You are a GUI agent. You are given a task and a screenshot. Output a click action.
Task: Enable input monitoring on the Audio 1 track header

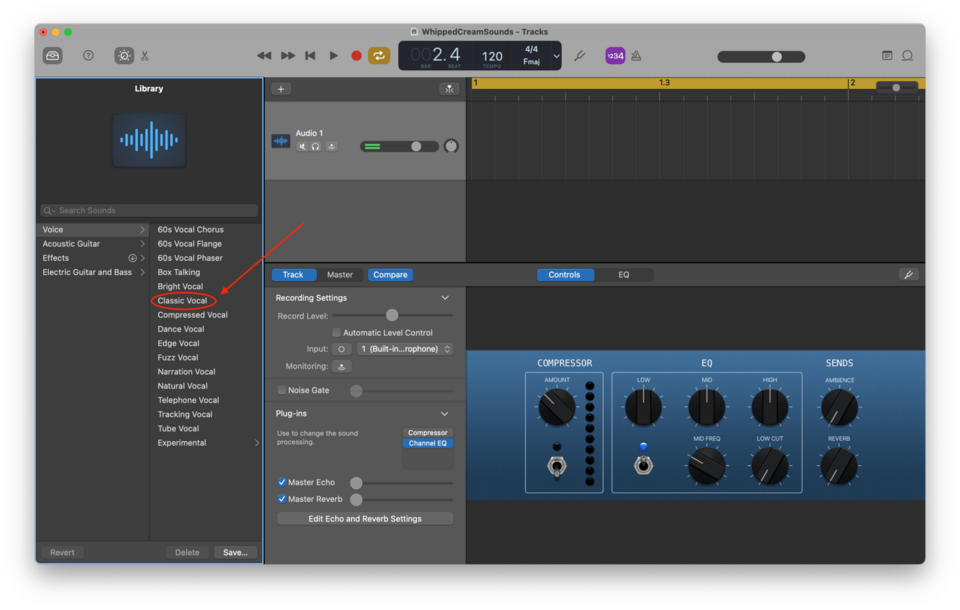[x=331, y=146]
